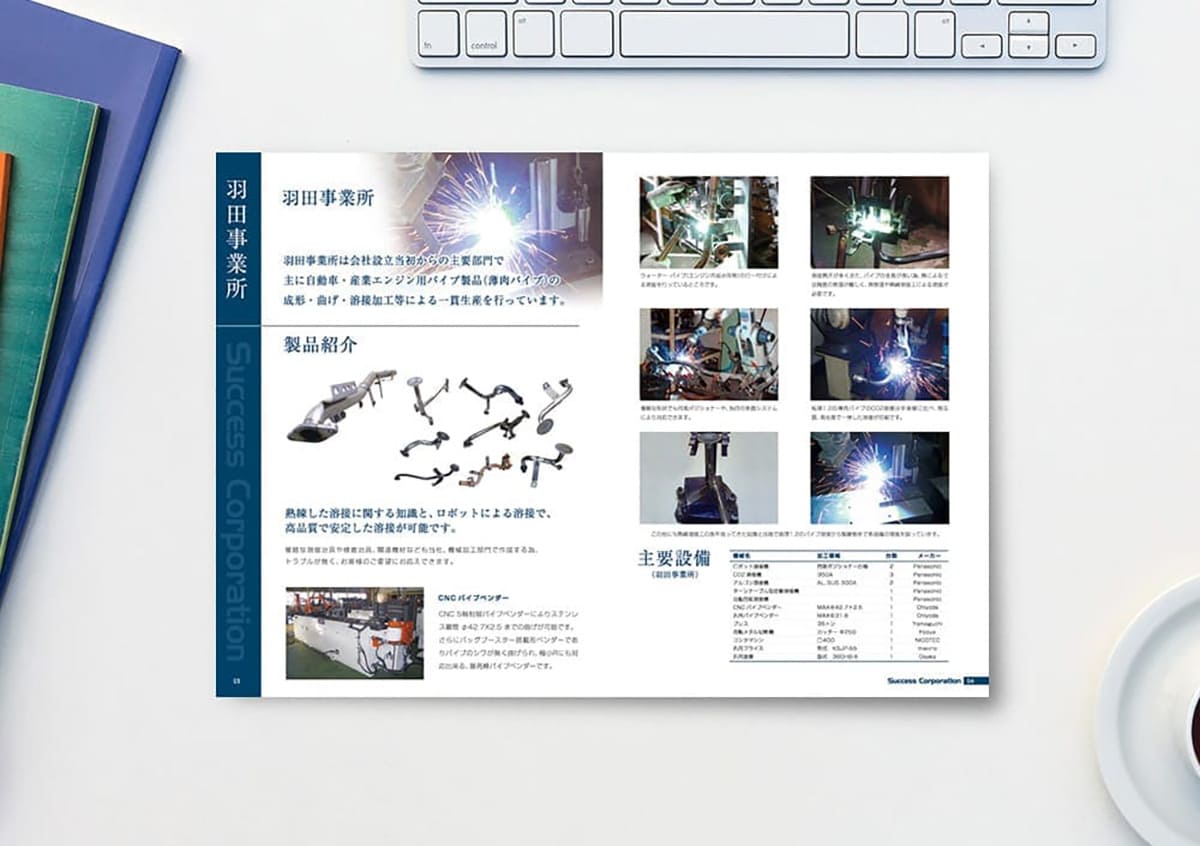Viewport: 1200px width, 846px height.
Task: Click the AL, SUS 300A table cell
Action: point(838,581)
